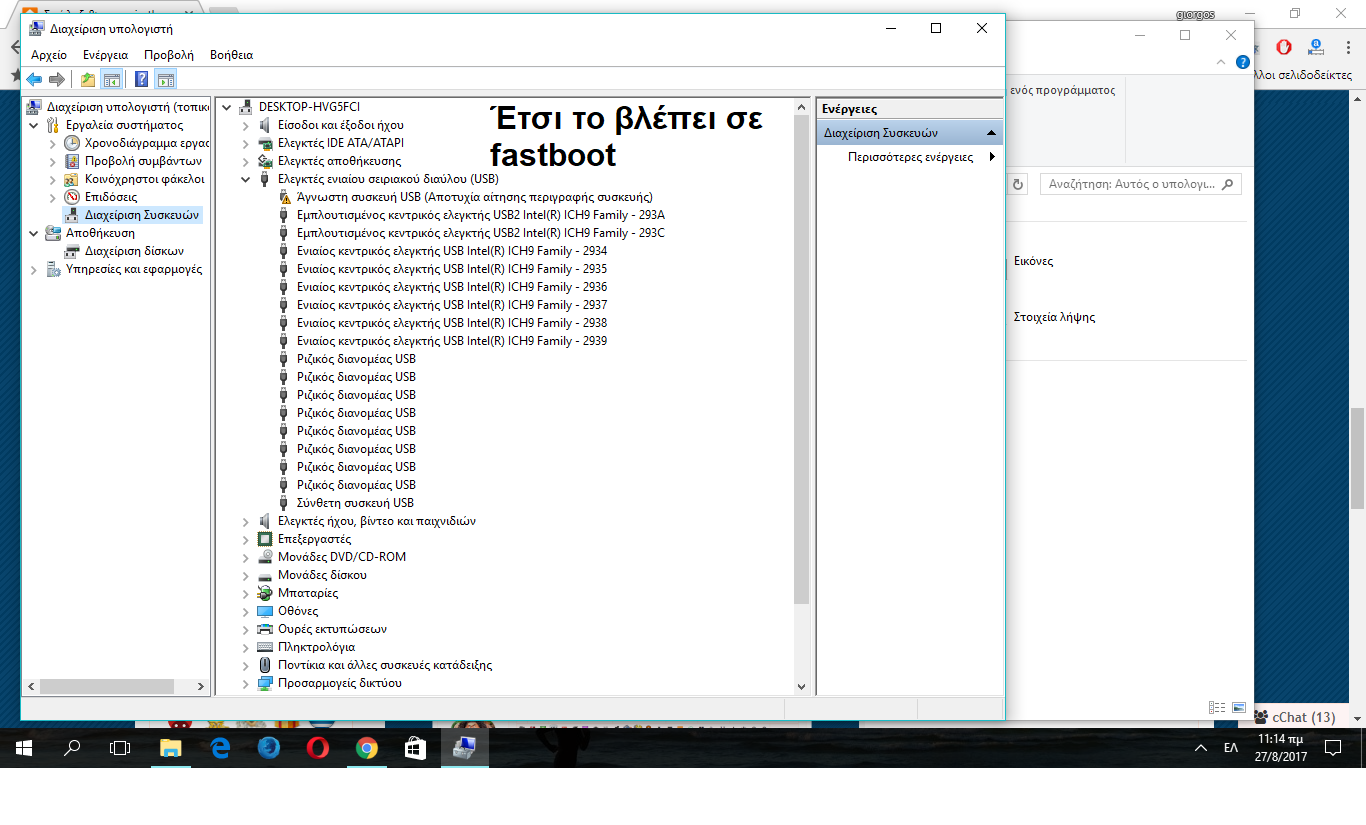Select Διαχείριση δίσκων in the left tree
Image resolution: width=1366 pixels, height=825 pixels.
pyautogui.click(x=134, y=251)
